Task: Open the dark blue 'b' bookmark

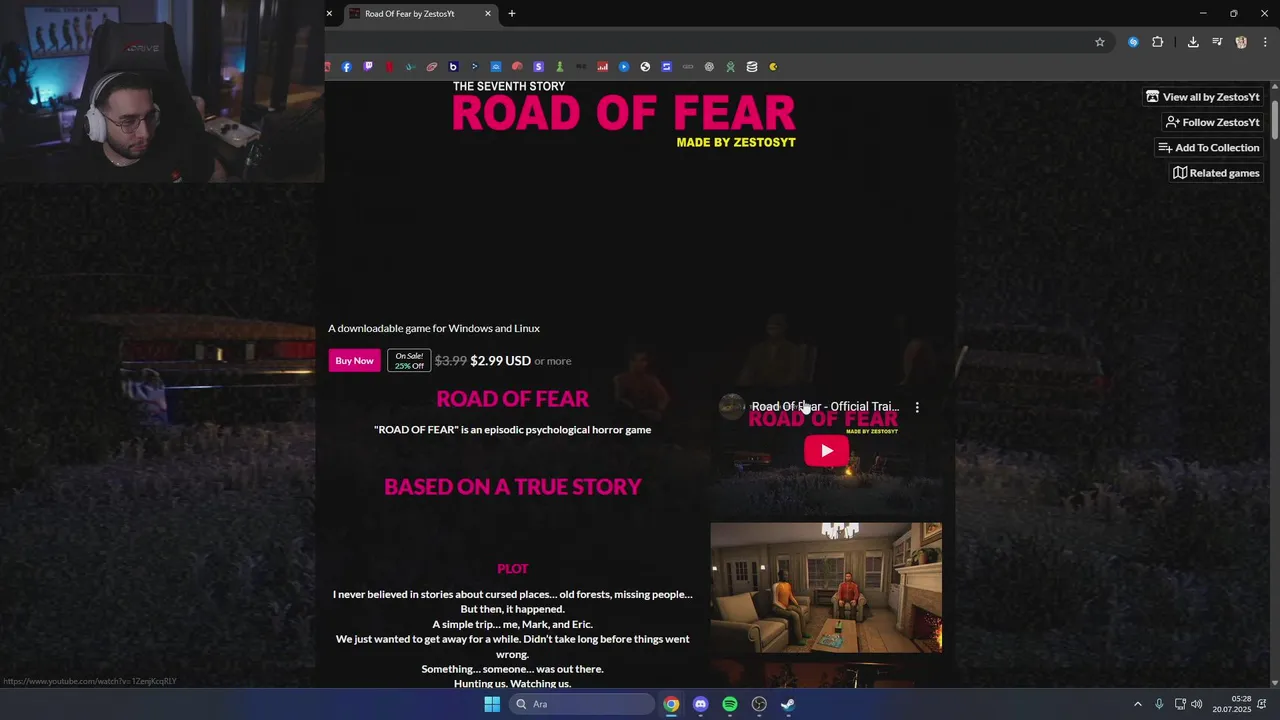Action: pyautogui.click(x=453, y=67)
